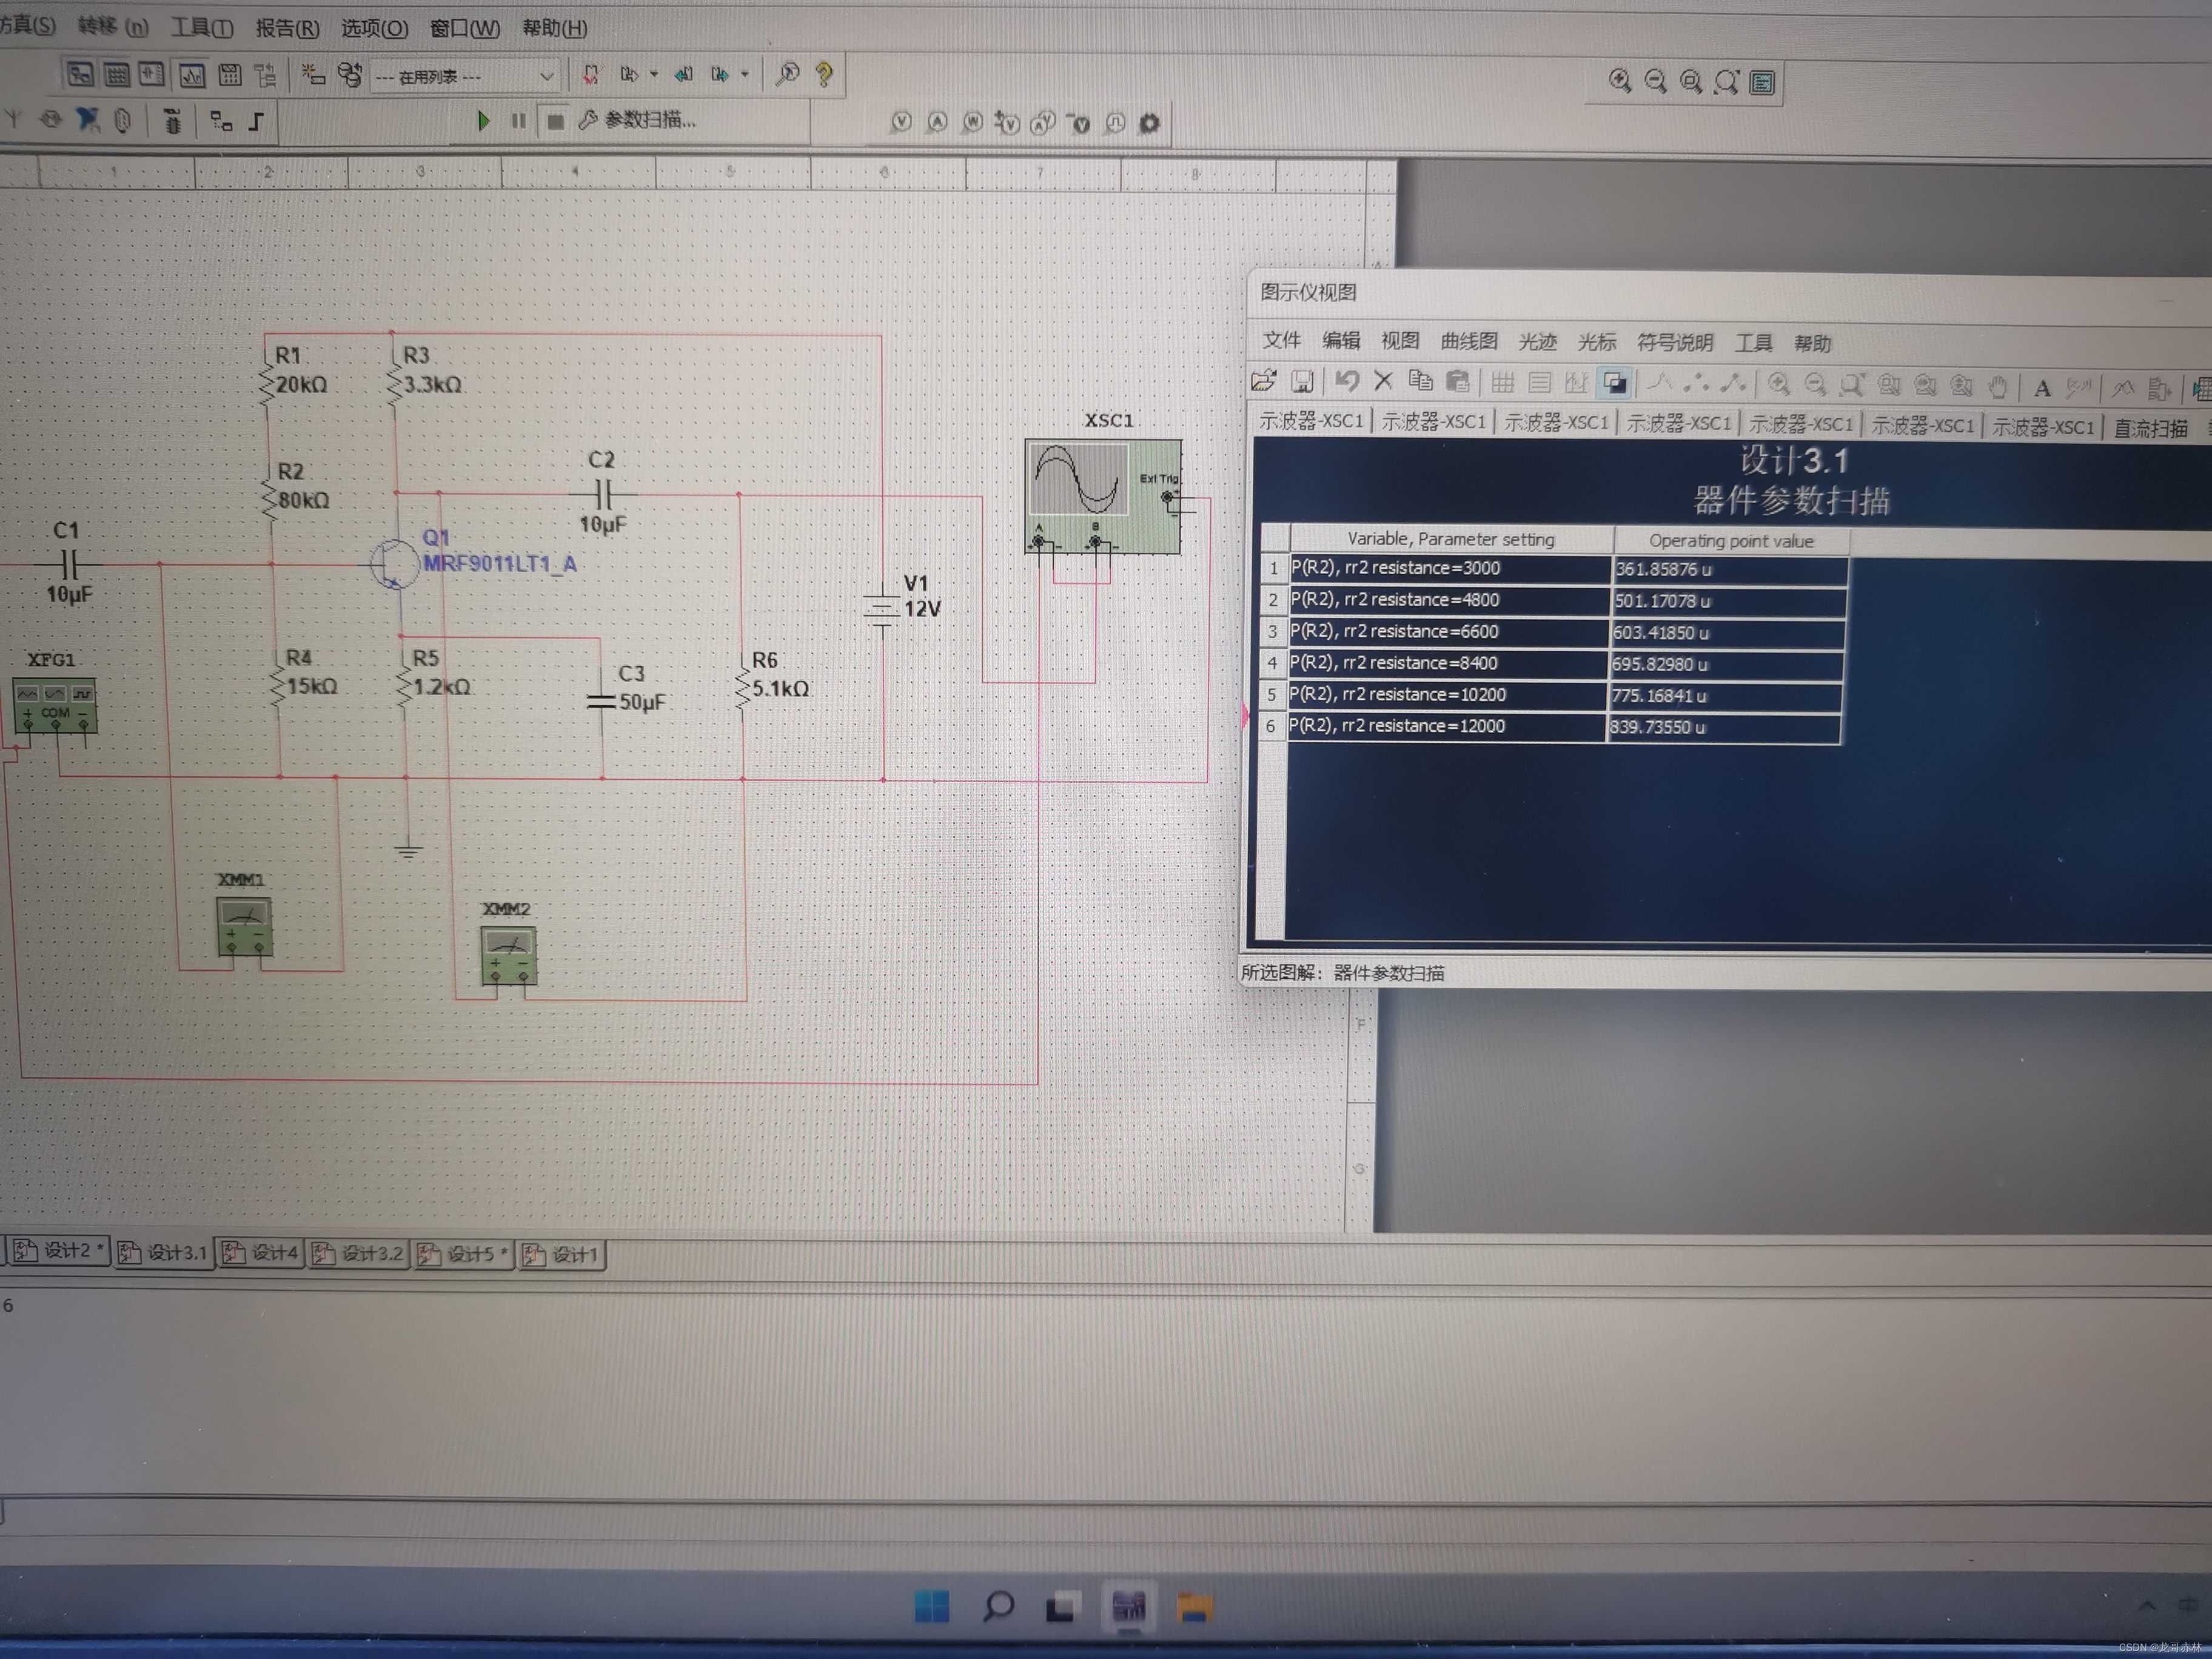Undo in the Grapher toolbar
Image resolution: width=2212 pixels, height=1659 pixels.
point(1347,381)
